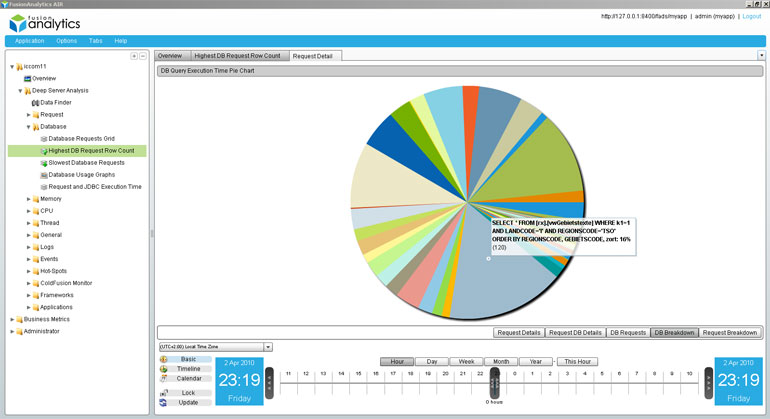Select Frameworks tree item

(x=56, y=295)
